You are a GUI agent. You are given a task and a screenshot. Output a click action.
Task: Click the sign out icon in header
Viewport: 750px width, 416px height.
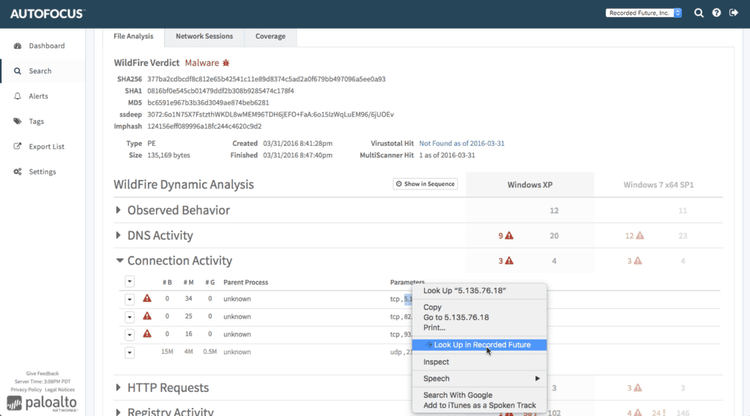tap(733, 13)
